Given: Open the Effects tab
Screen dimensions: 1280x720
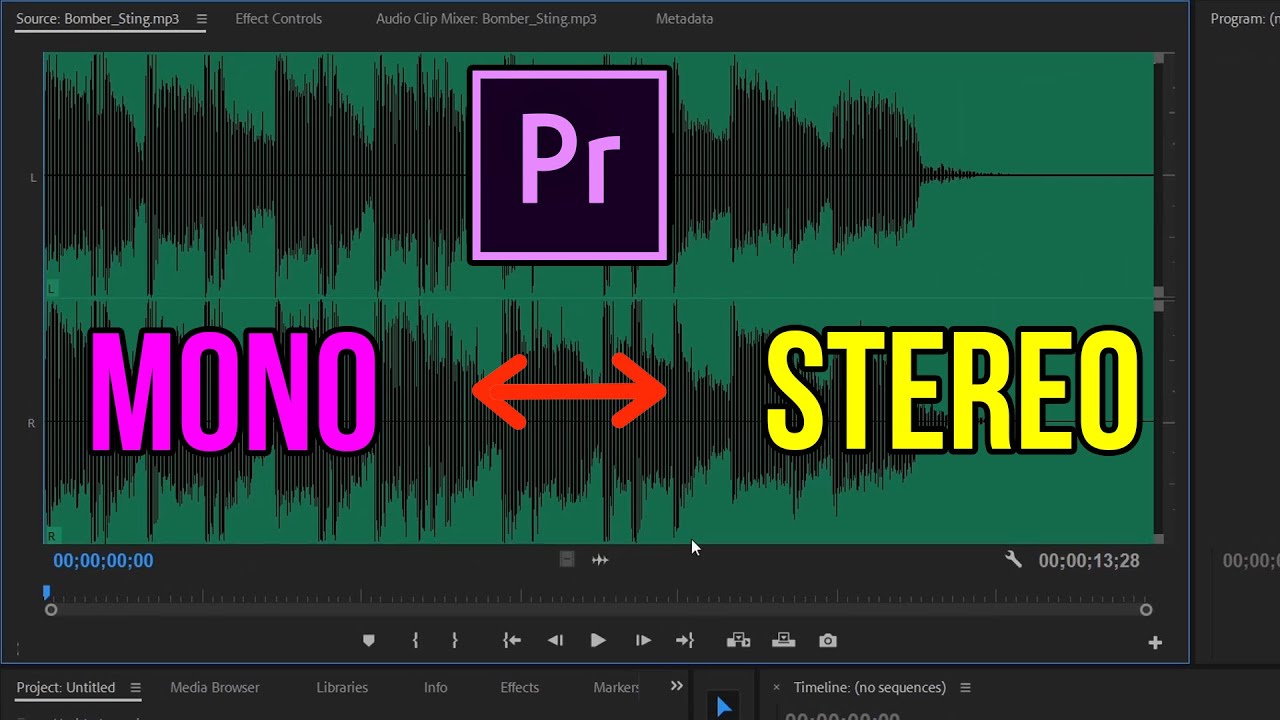Looking at the screenshot, I should [520, 688].
